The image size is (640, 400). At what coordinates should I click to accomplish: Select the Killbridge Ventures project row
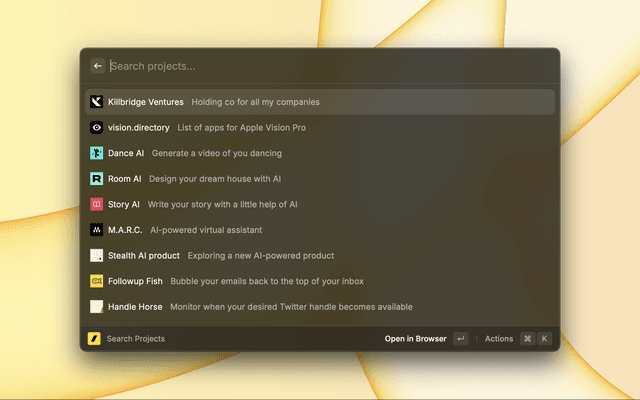(320, 102)
